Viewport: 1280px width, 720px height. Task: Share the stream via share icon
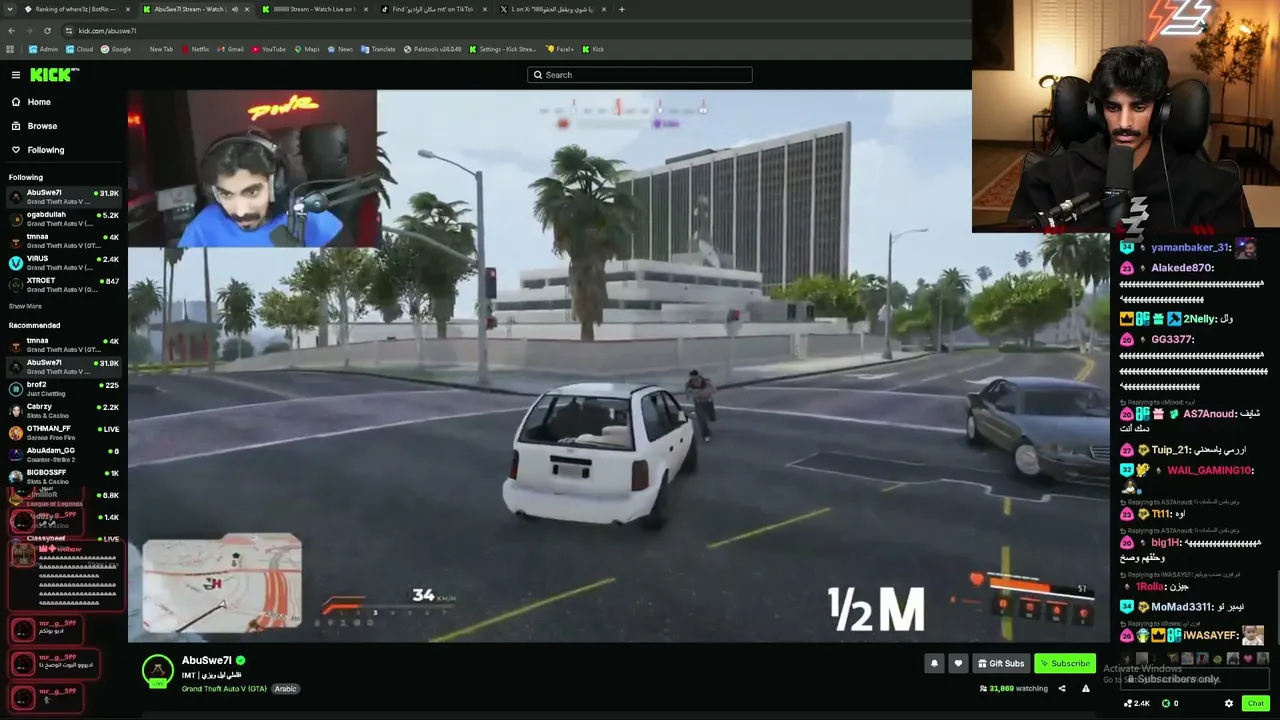(x=1062, y=688)
